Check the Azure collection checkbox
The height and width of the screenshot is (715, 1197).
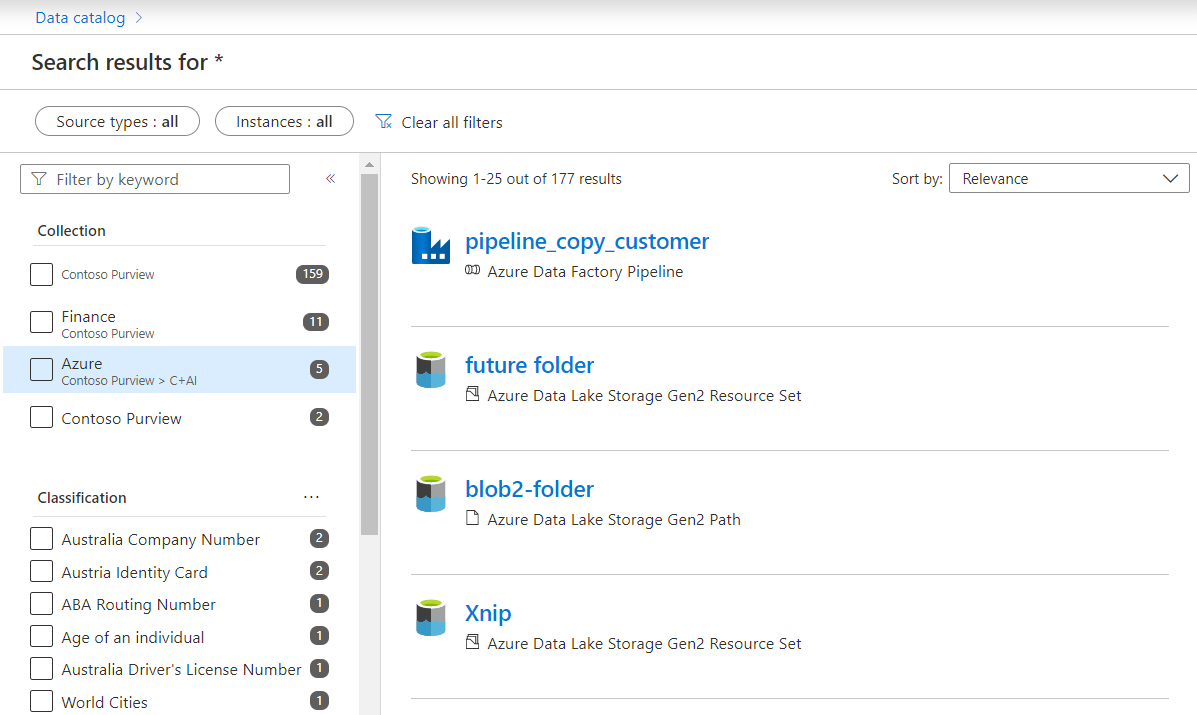[x=41, y=369]
